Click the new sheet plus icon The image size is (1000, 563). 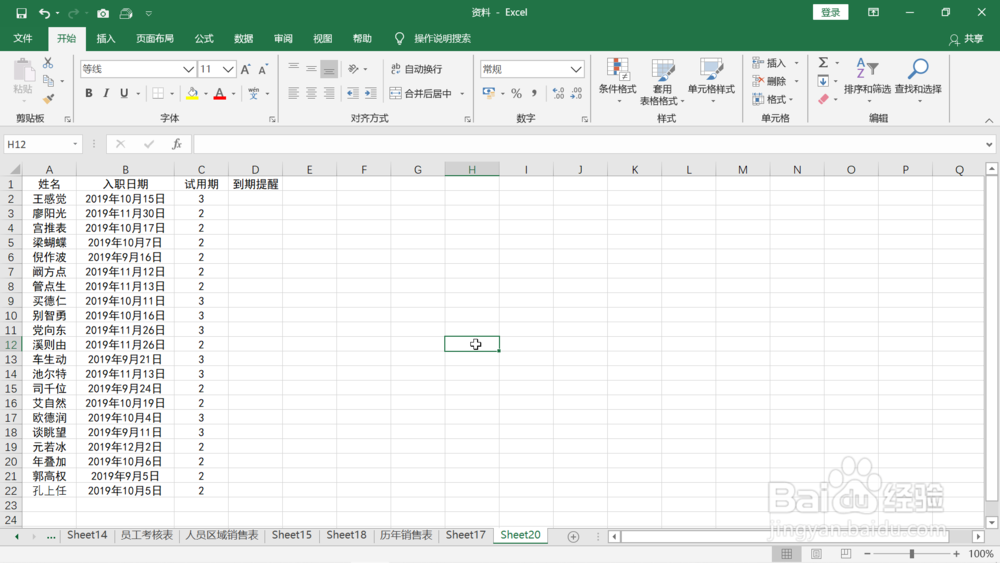tap(573, 537)
